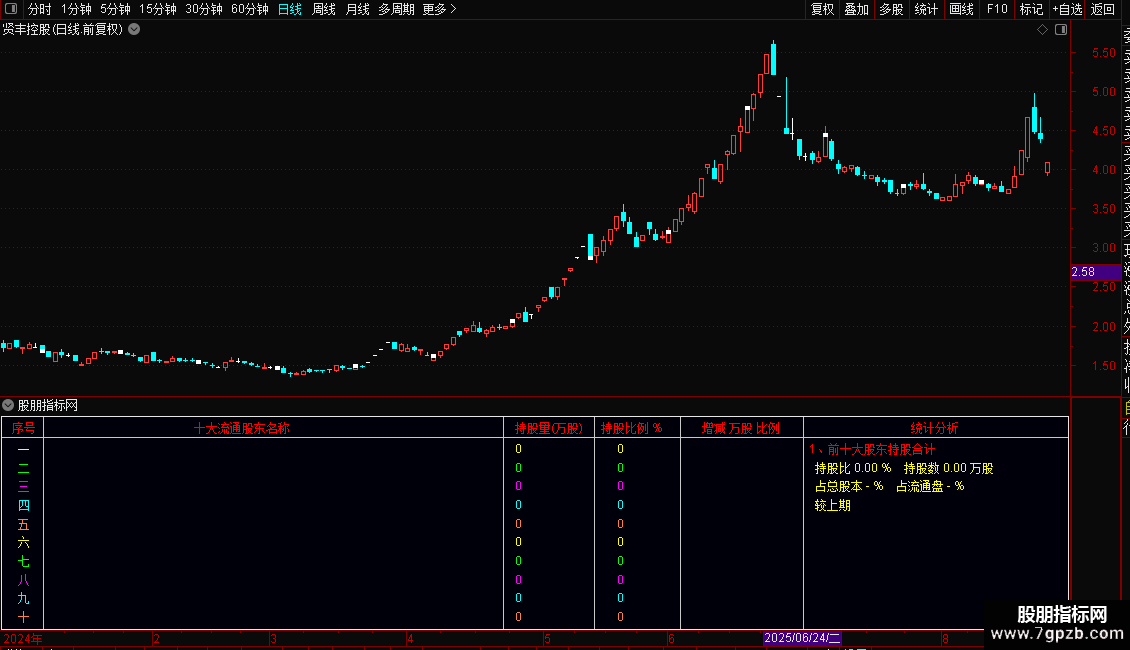
Task: Select the 15分钟 period
Action: (x=158, y=9)
